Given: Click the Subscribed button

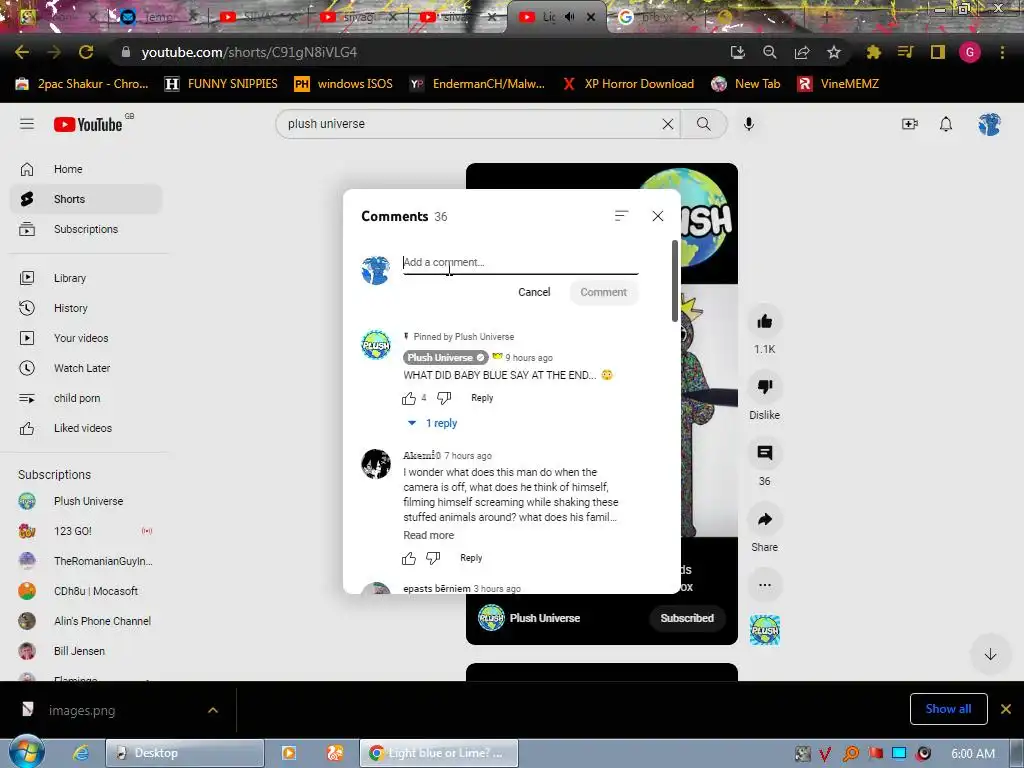Looking at the screenshot, I should tap(687, 618).
